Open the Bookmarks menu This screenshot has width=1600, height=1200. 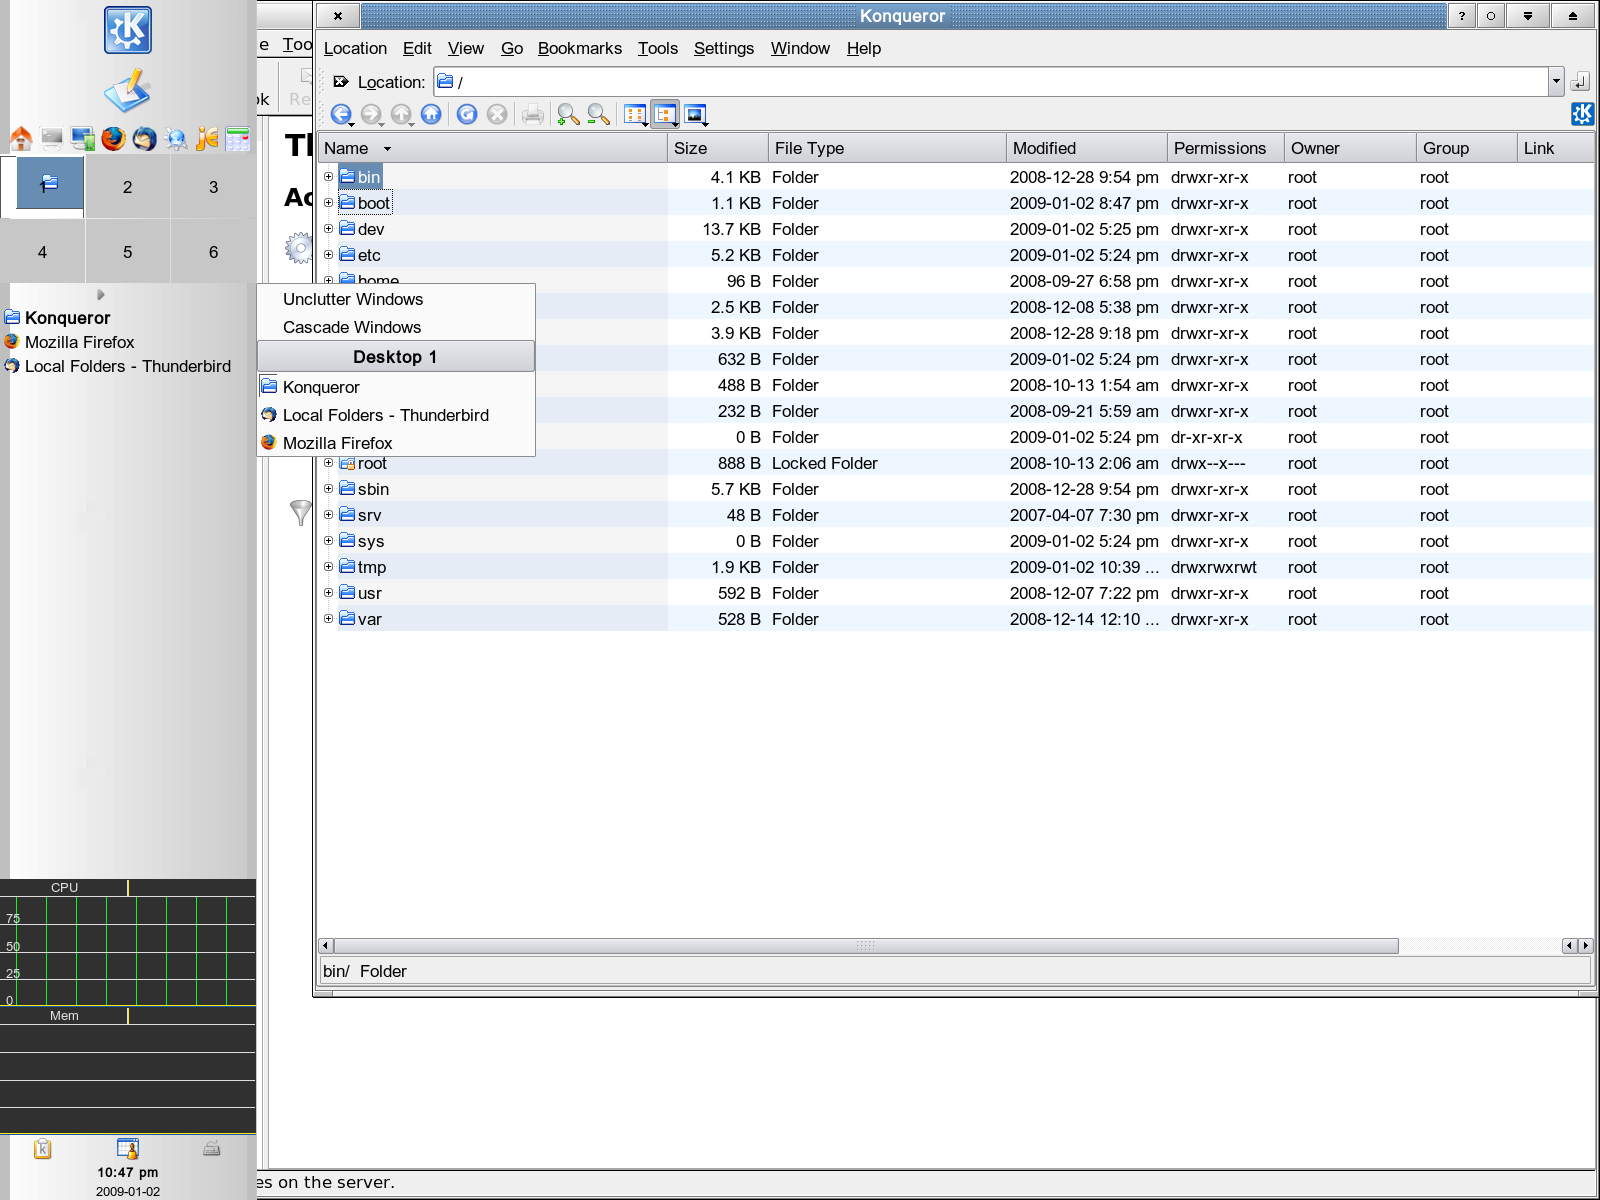(x=580, y=48)
